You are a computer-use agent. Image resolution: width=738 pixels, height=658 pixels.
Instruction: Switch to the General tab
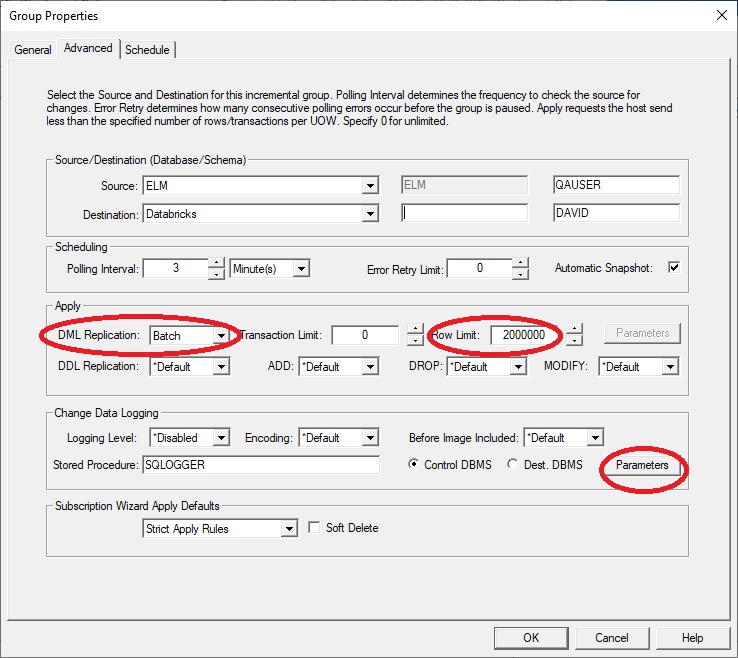pyautogui.click(x=33, y=50)
